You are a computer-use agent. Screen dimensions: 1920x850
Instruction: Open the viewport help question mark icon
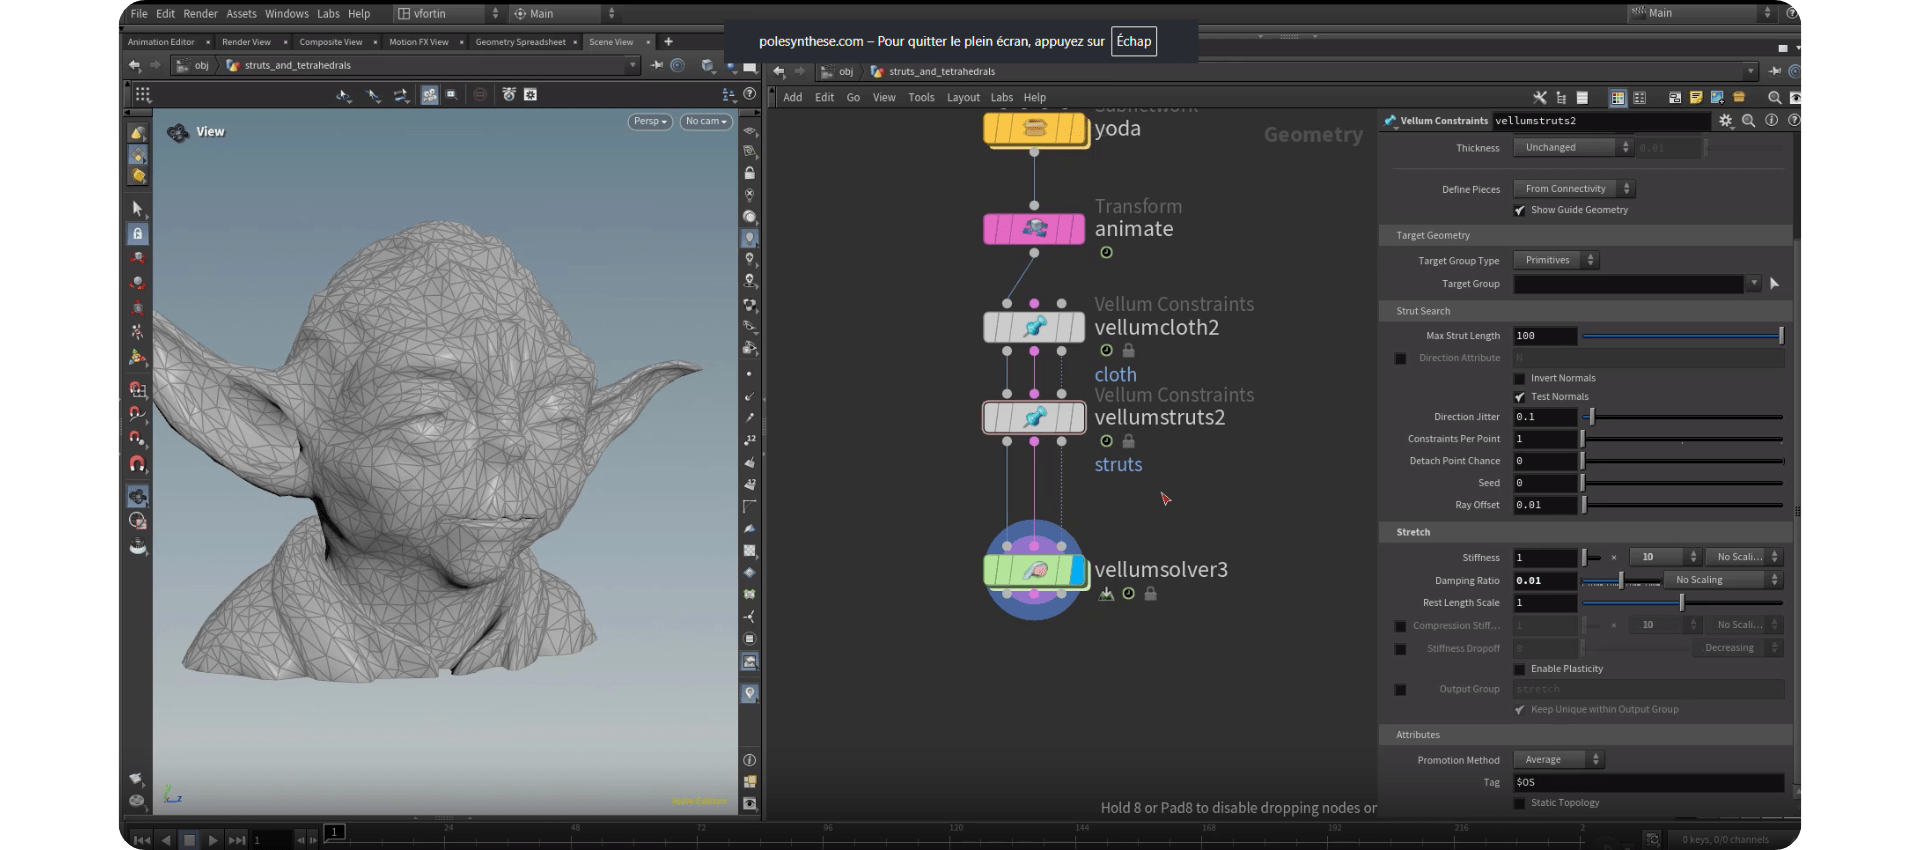click(x=749, y=94)
